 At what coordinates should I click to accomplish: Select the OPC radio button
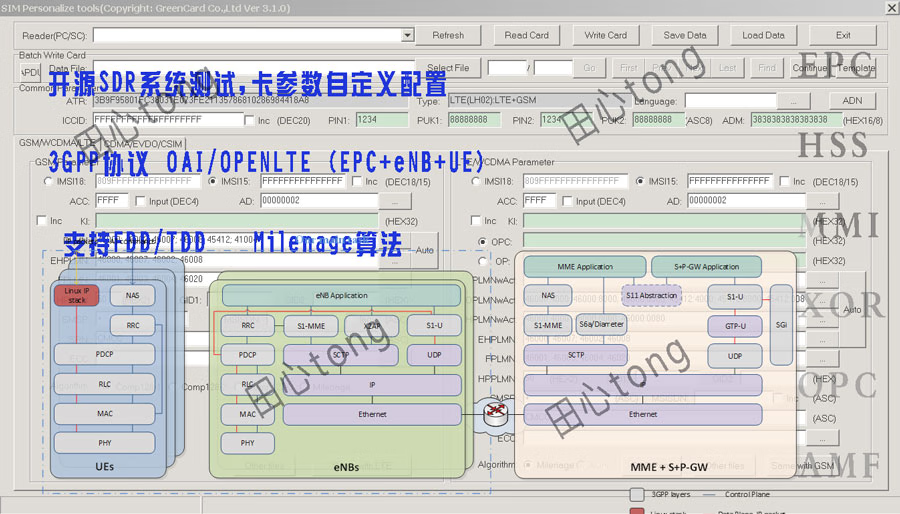[x=484, y=242]
